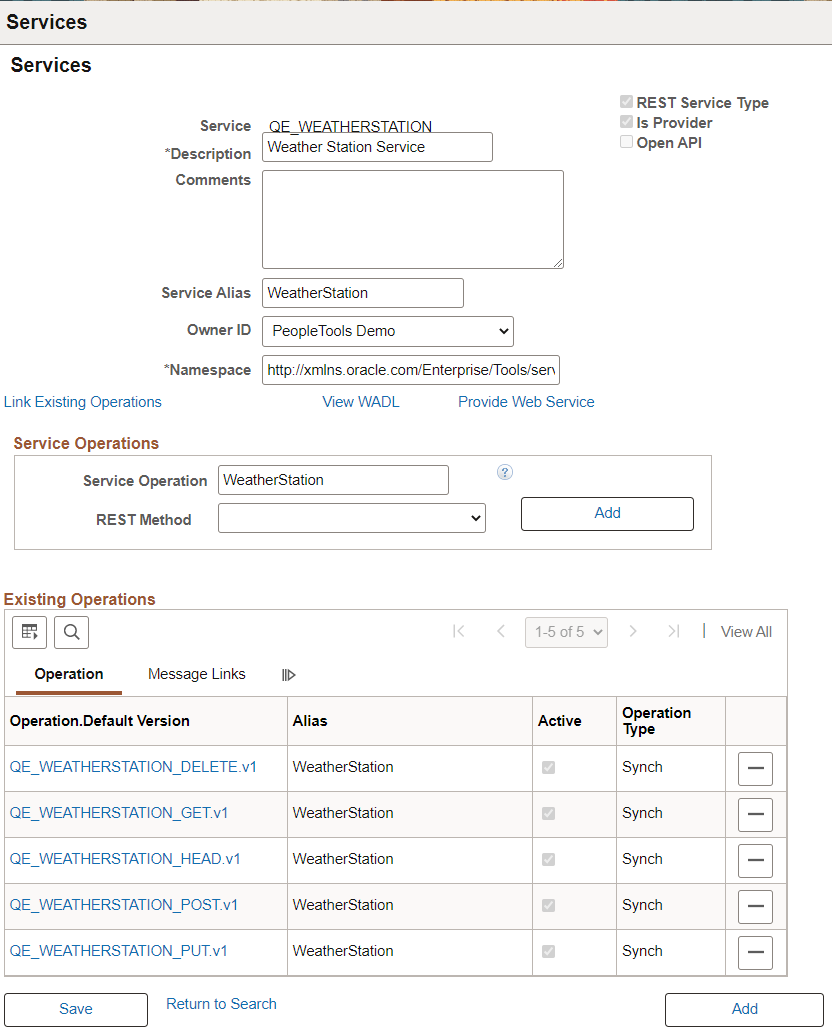Switch to the Message Links tab

click(x=197, y=674)
